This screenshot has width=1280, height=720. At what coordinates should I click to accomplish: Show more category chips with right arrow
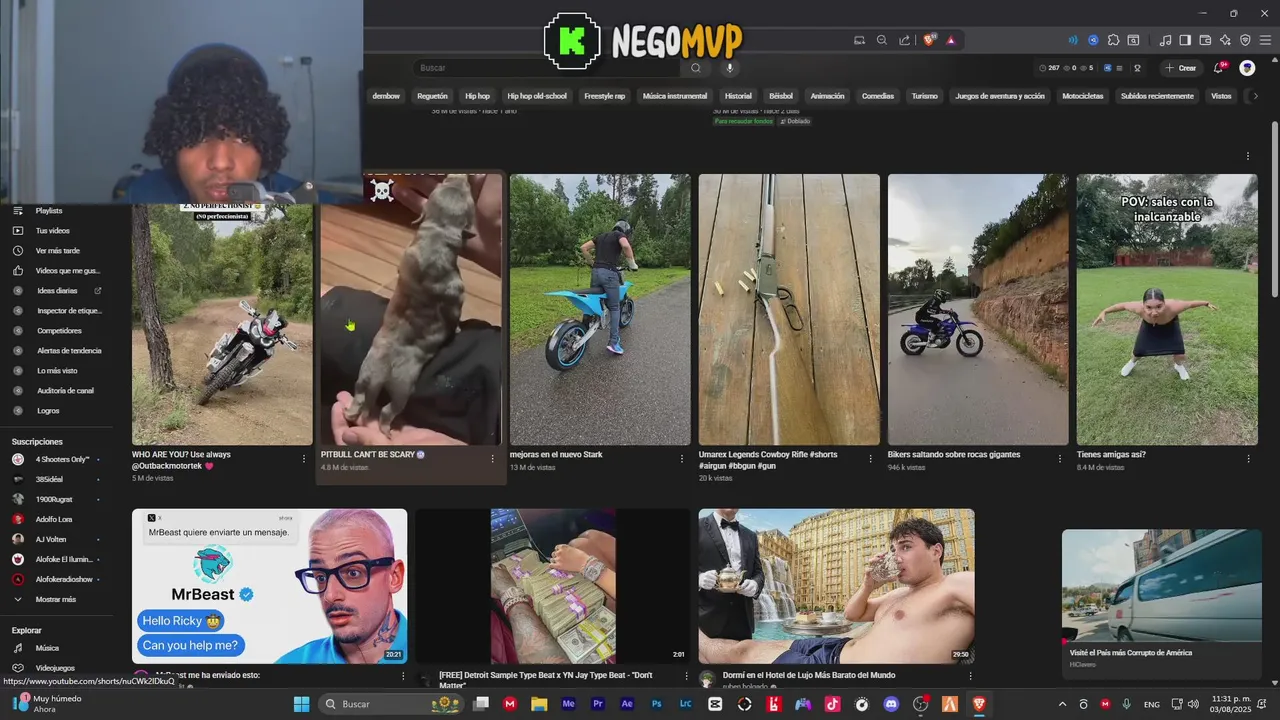click(1255, 96)
